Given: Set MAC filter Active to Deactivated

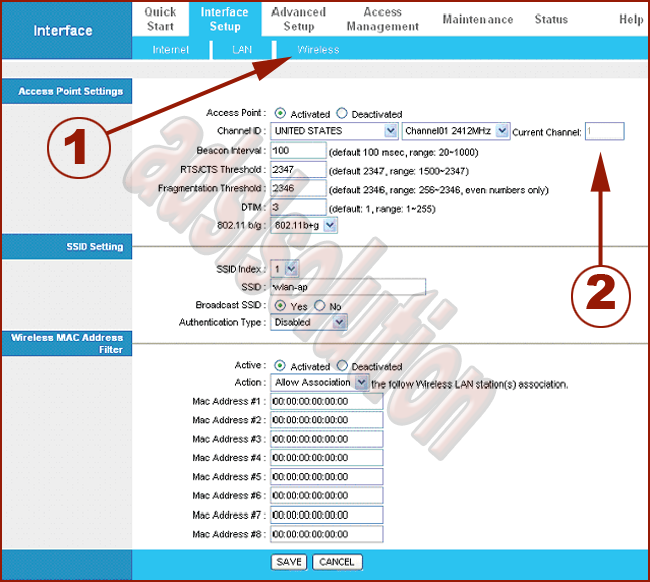Looking at the screenshot, I should click(342, 366).
